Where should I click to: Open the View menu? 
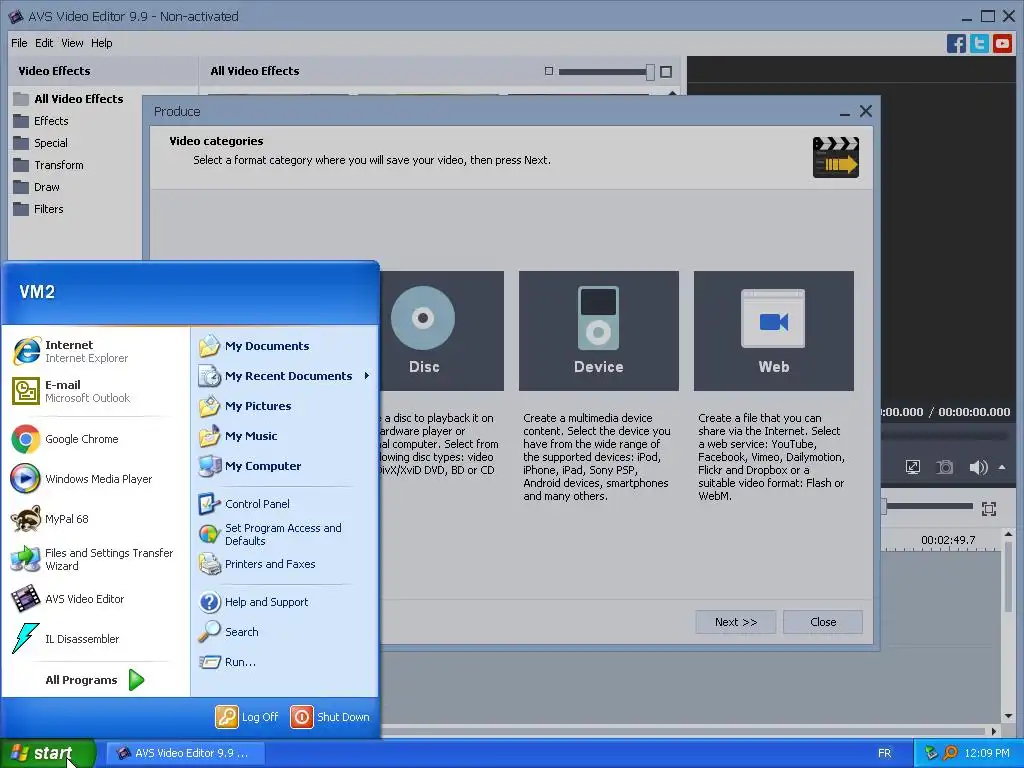(x=72, y=43)
